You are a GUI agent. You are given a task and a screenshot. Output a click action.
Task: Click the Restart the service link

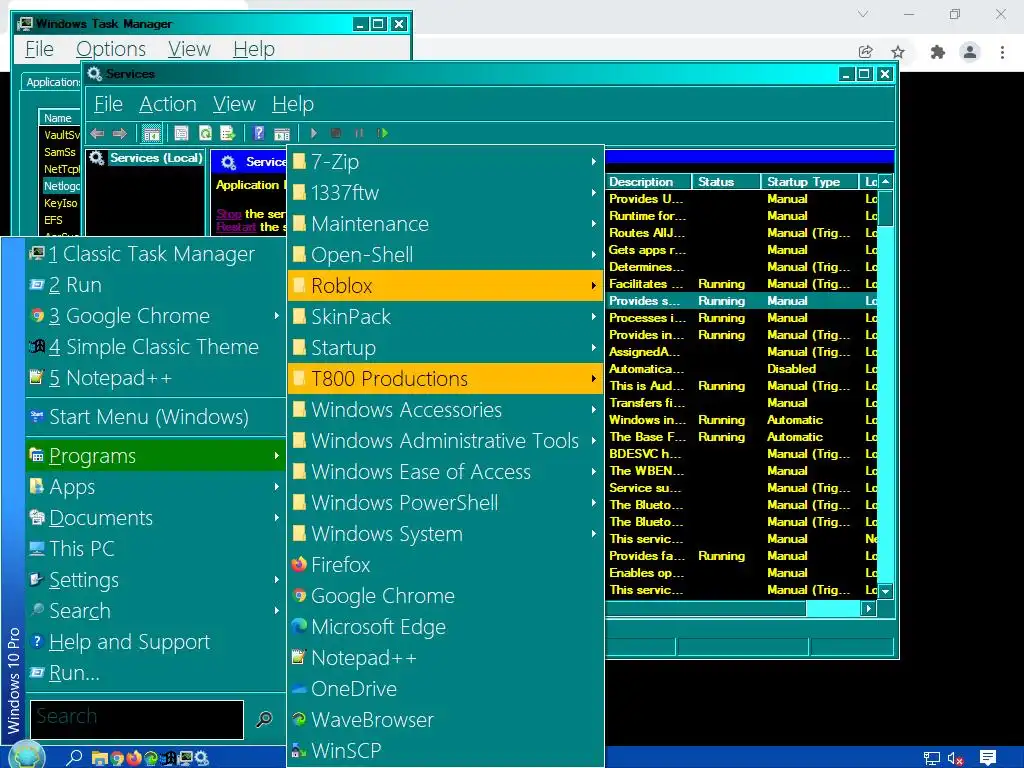236,227
